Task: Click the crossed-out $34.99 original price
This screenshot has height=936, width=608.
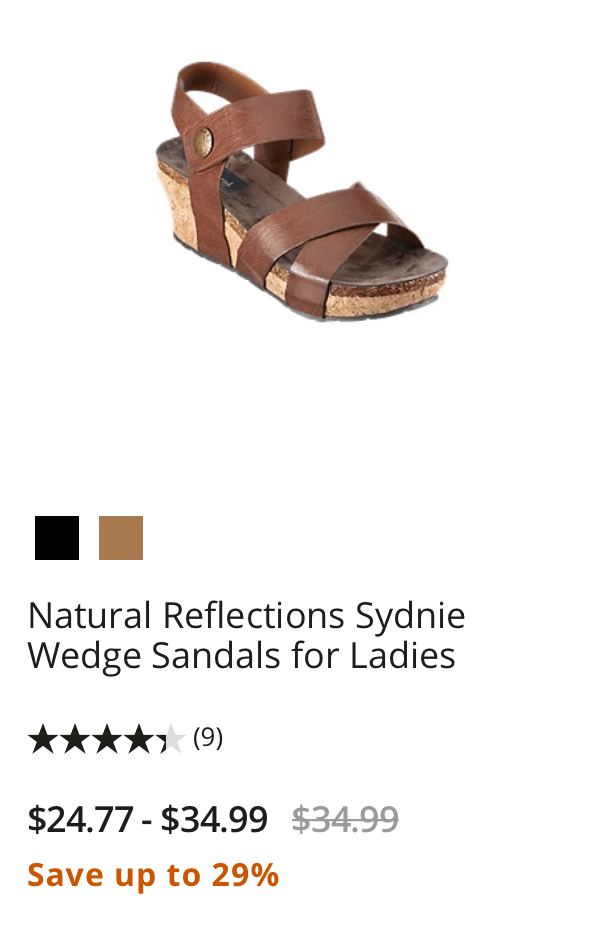Action: [345, 819]
